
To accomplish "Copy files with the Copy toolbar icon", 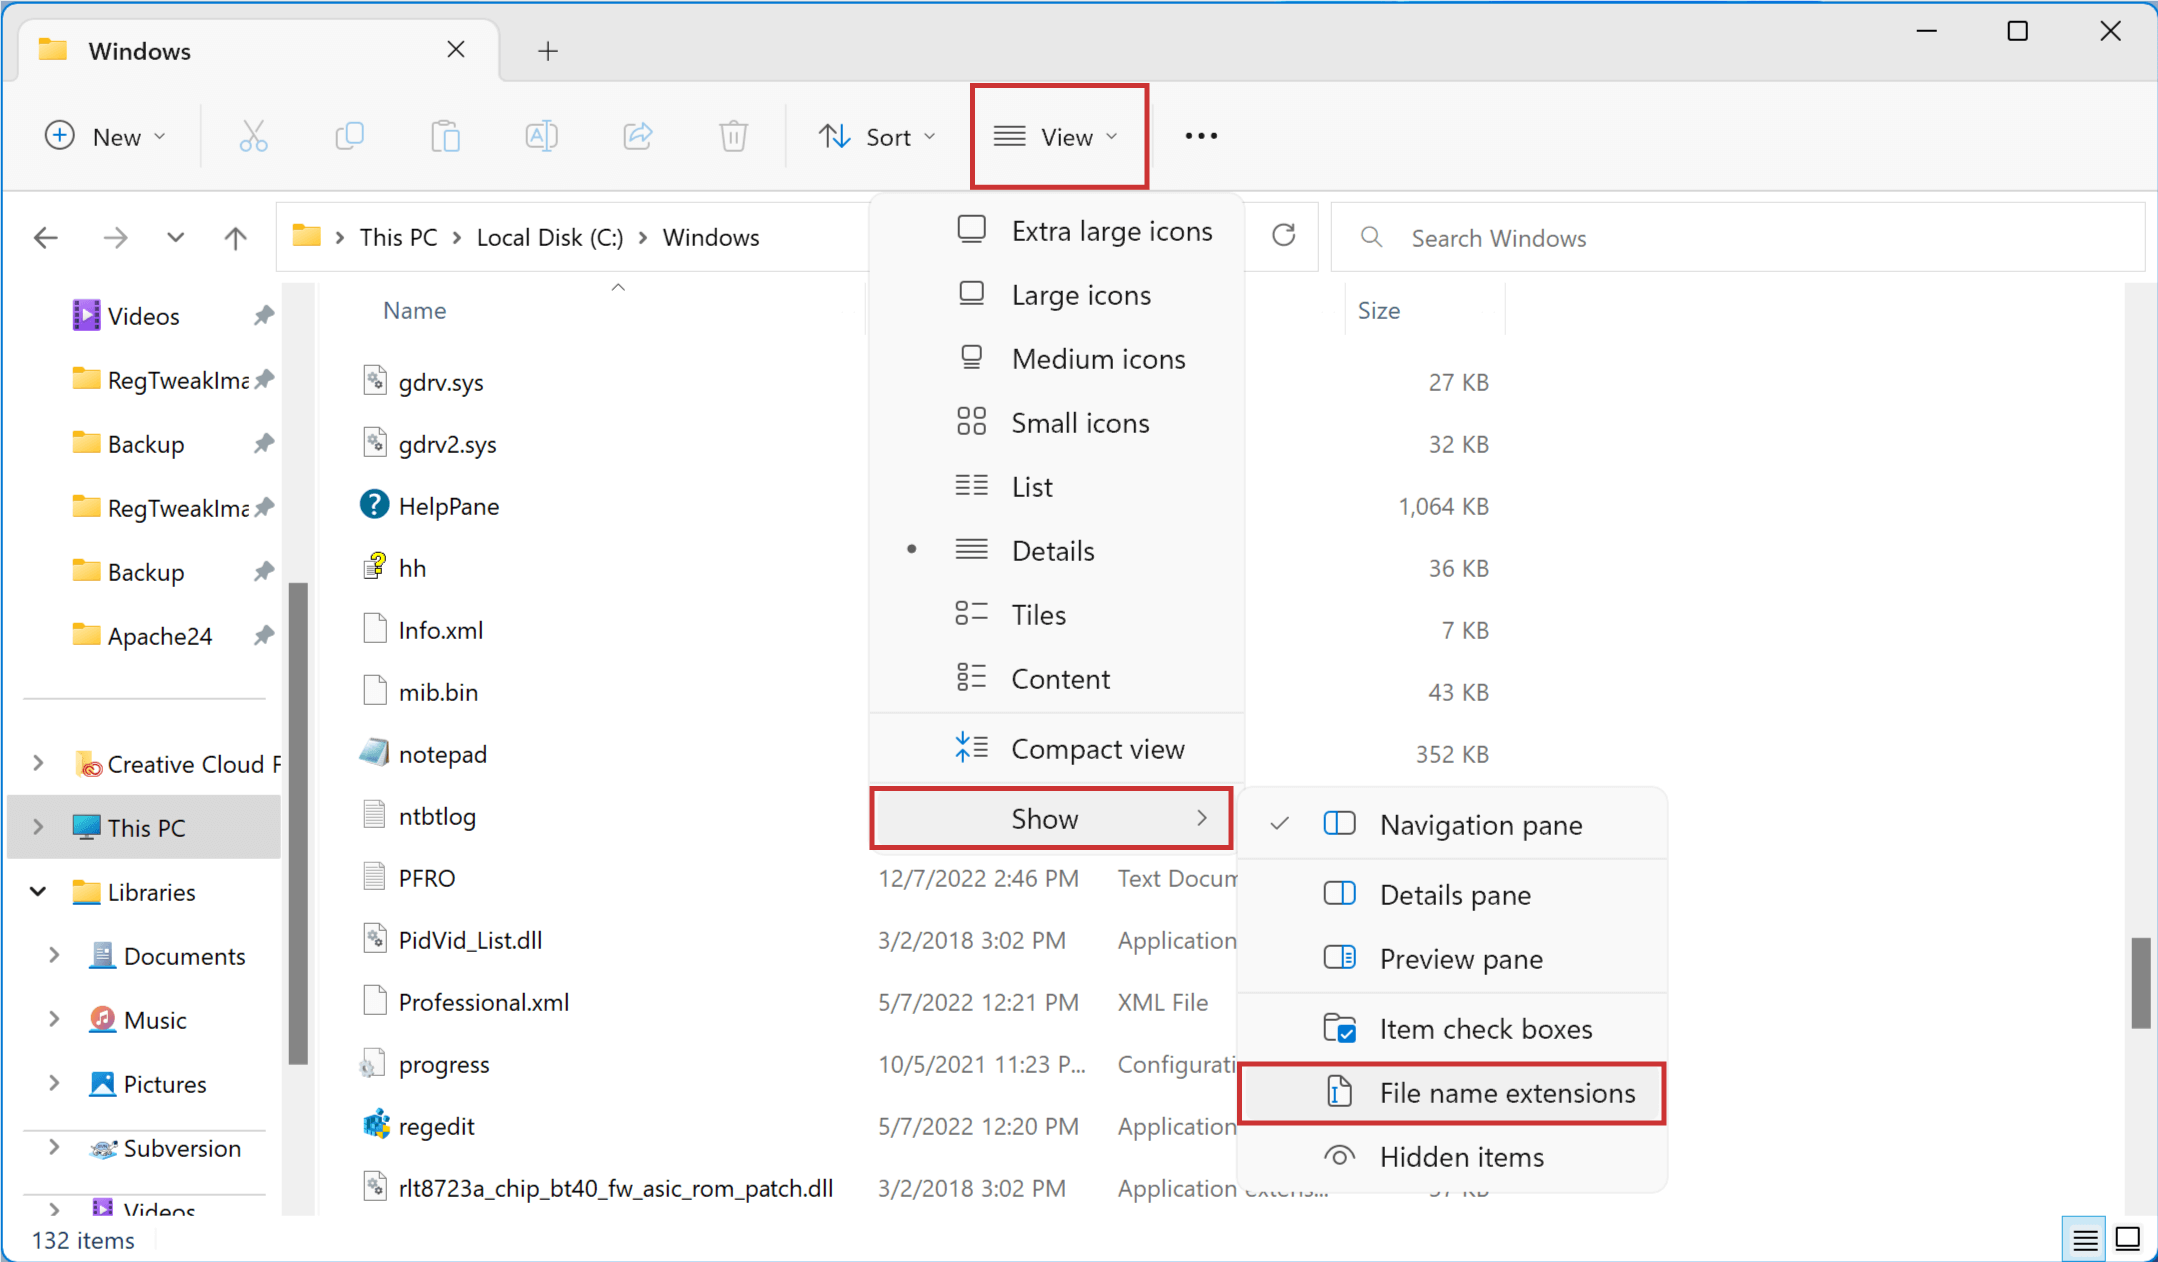I will click(x=348, y=136).
